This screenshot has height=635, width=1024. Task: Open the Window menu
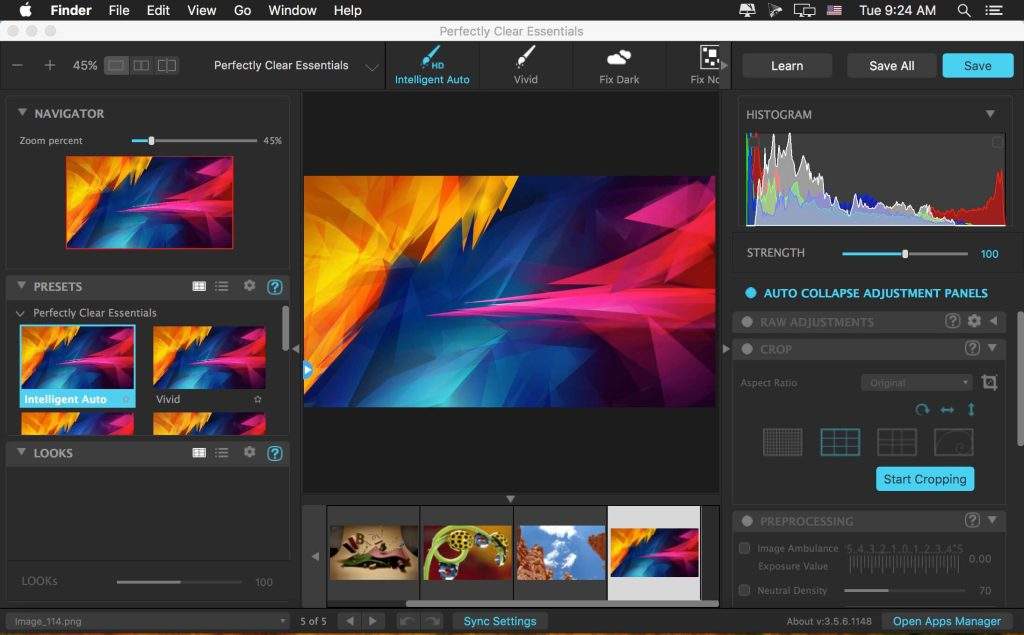point(290,10)
